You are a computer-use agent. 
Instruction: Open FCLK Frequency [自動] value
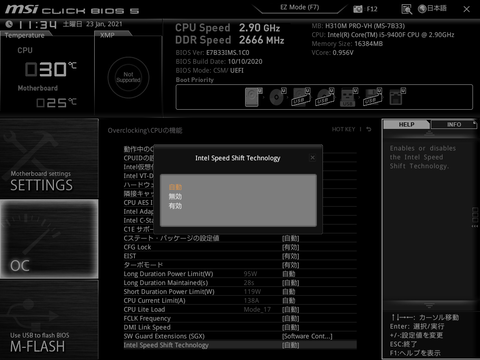(x=290, y=318)
